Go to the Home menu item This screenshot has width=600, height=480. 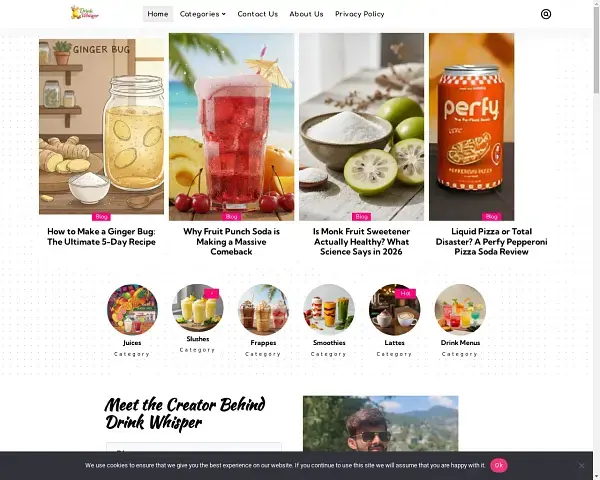(158, 14)
